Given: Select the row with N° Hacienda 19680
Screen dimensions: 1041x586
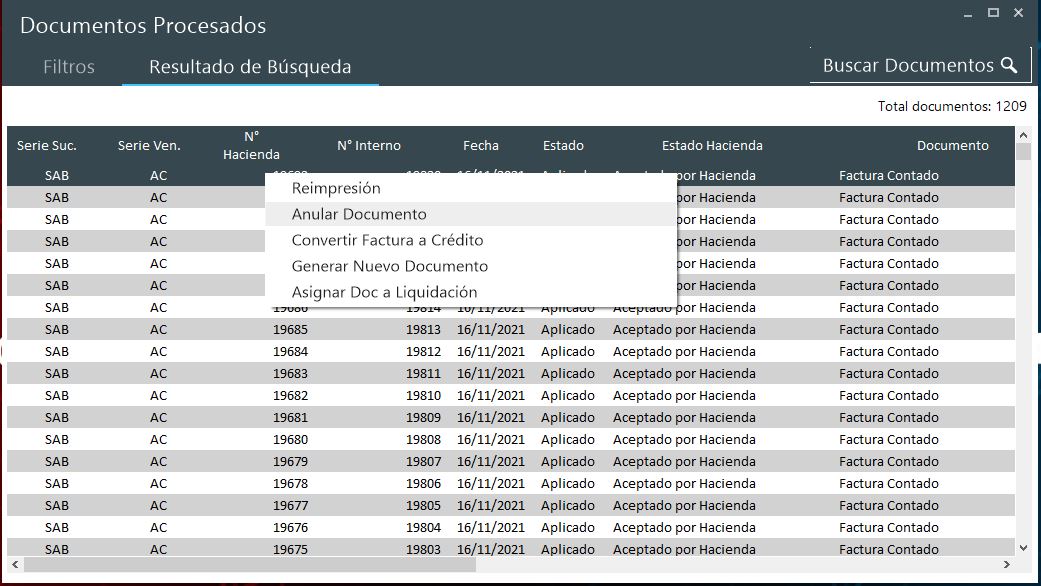Looking at the screenshot, I should pos(290,439).
